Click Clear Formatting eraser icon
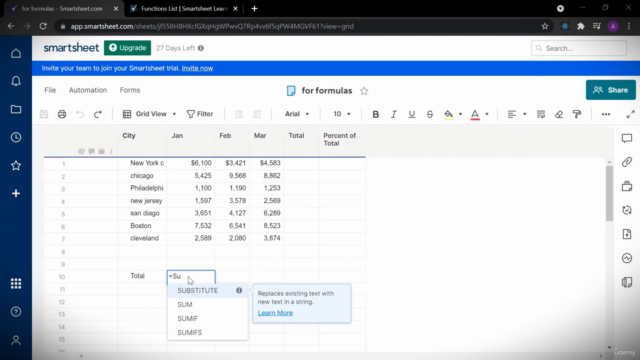The width and height of the screenshot is (640, 360). coord(559,114)
